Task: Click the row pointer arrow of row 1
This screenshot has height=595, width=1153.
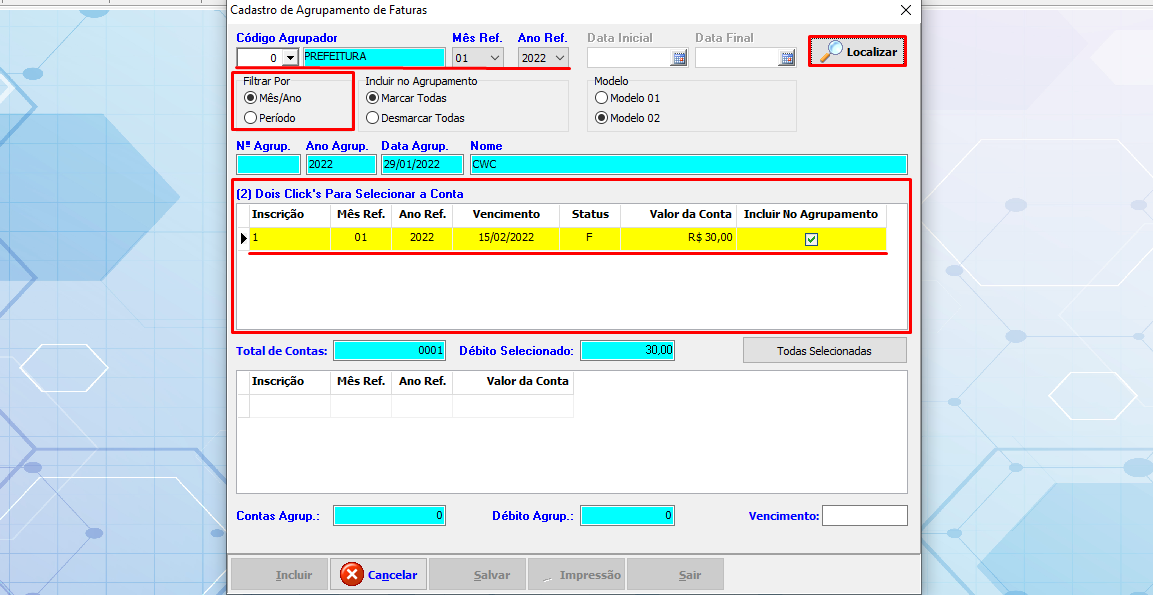Action: click(243, 238)
